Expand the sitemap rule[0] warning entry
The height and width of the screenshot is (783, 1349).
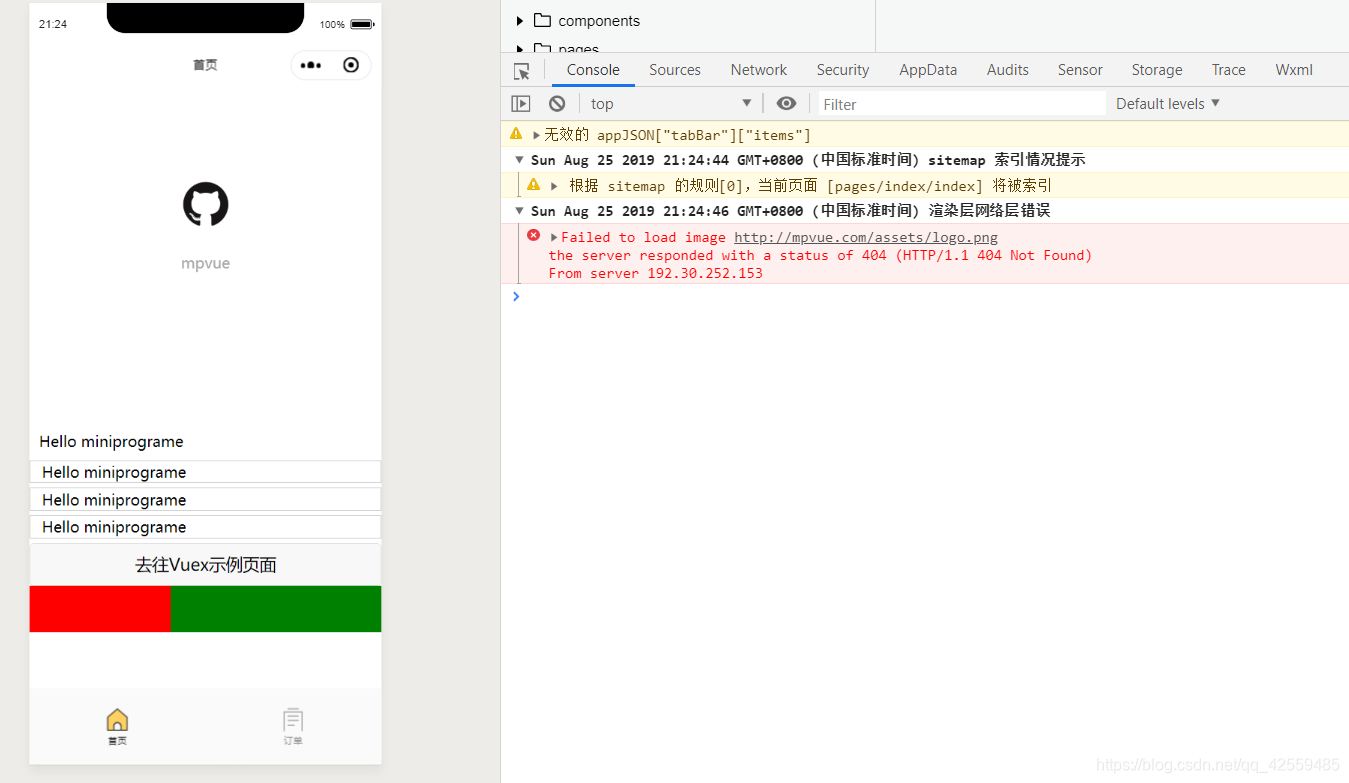coord(554,186)
